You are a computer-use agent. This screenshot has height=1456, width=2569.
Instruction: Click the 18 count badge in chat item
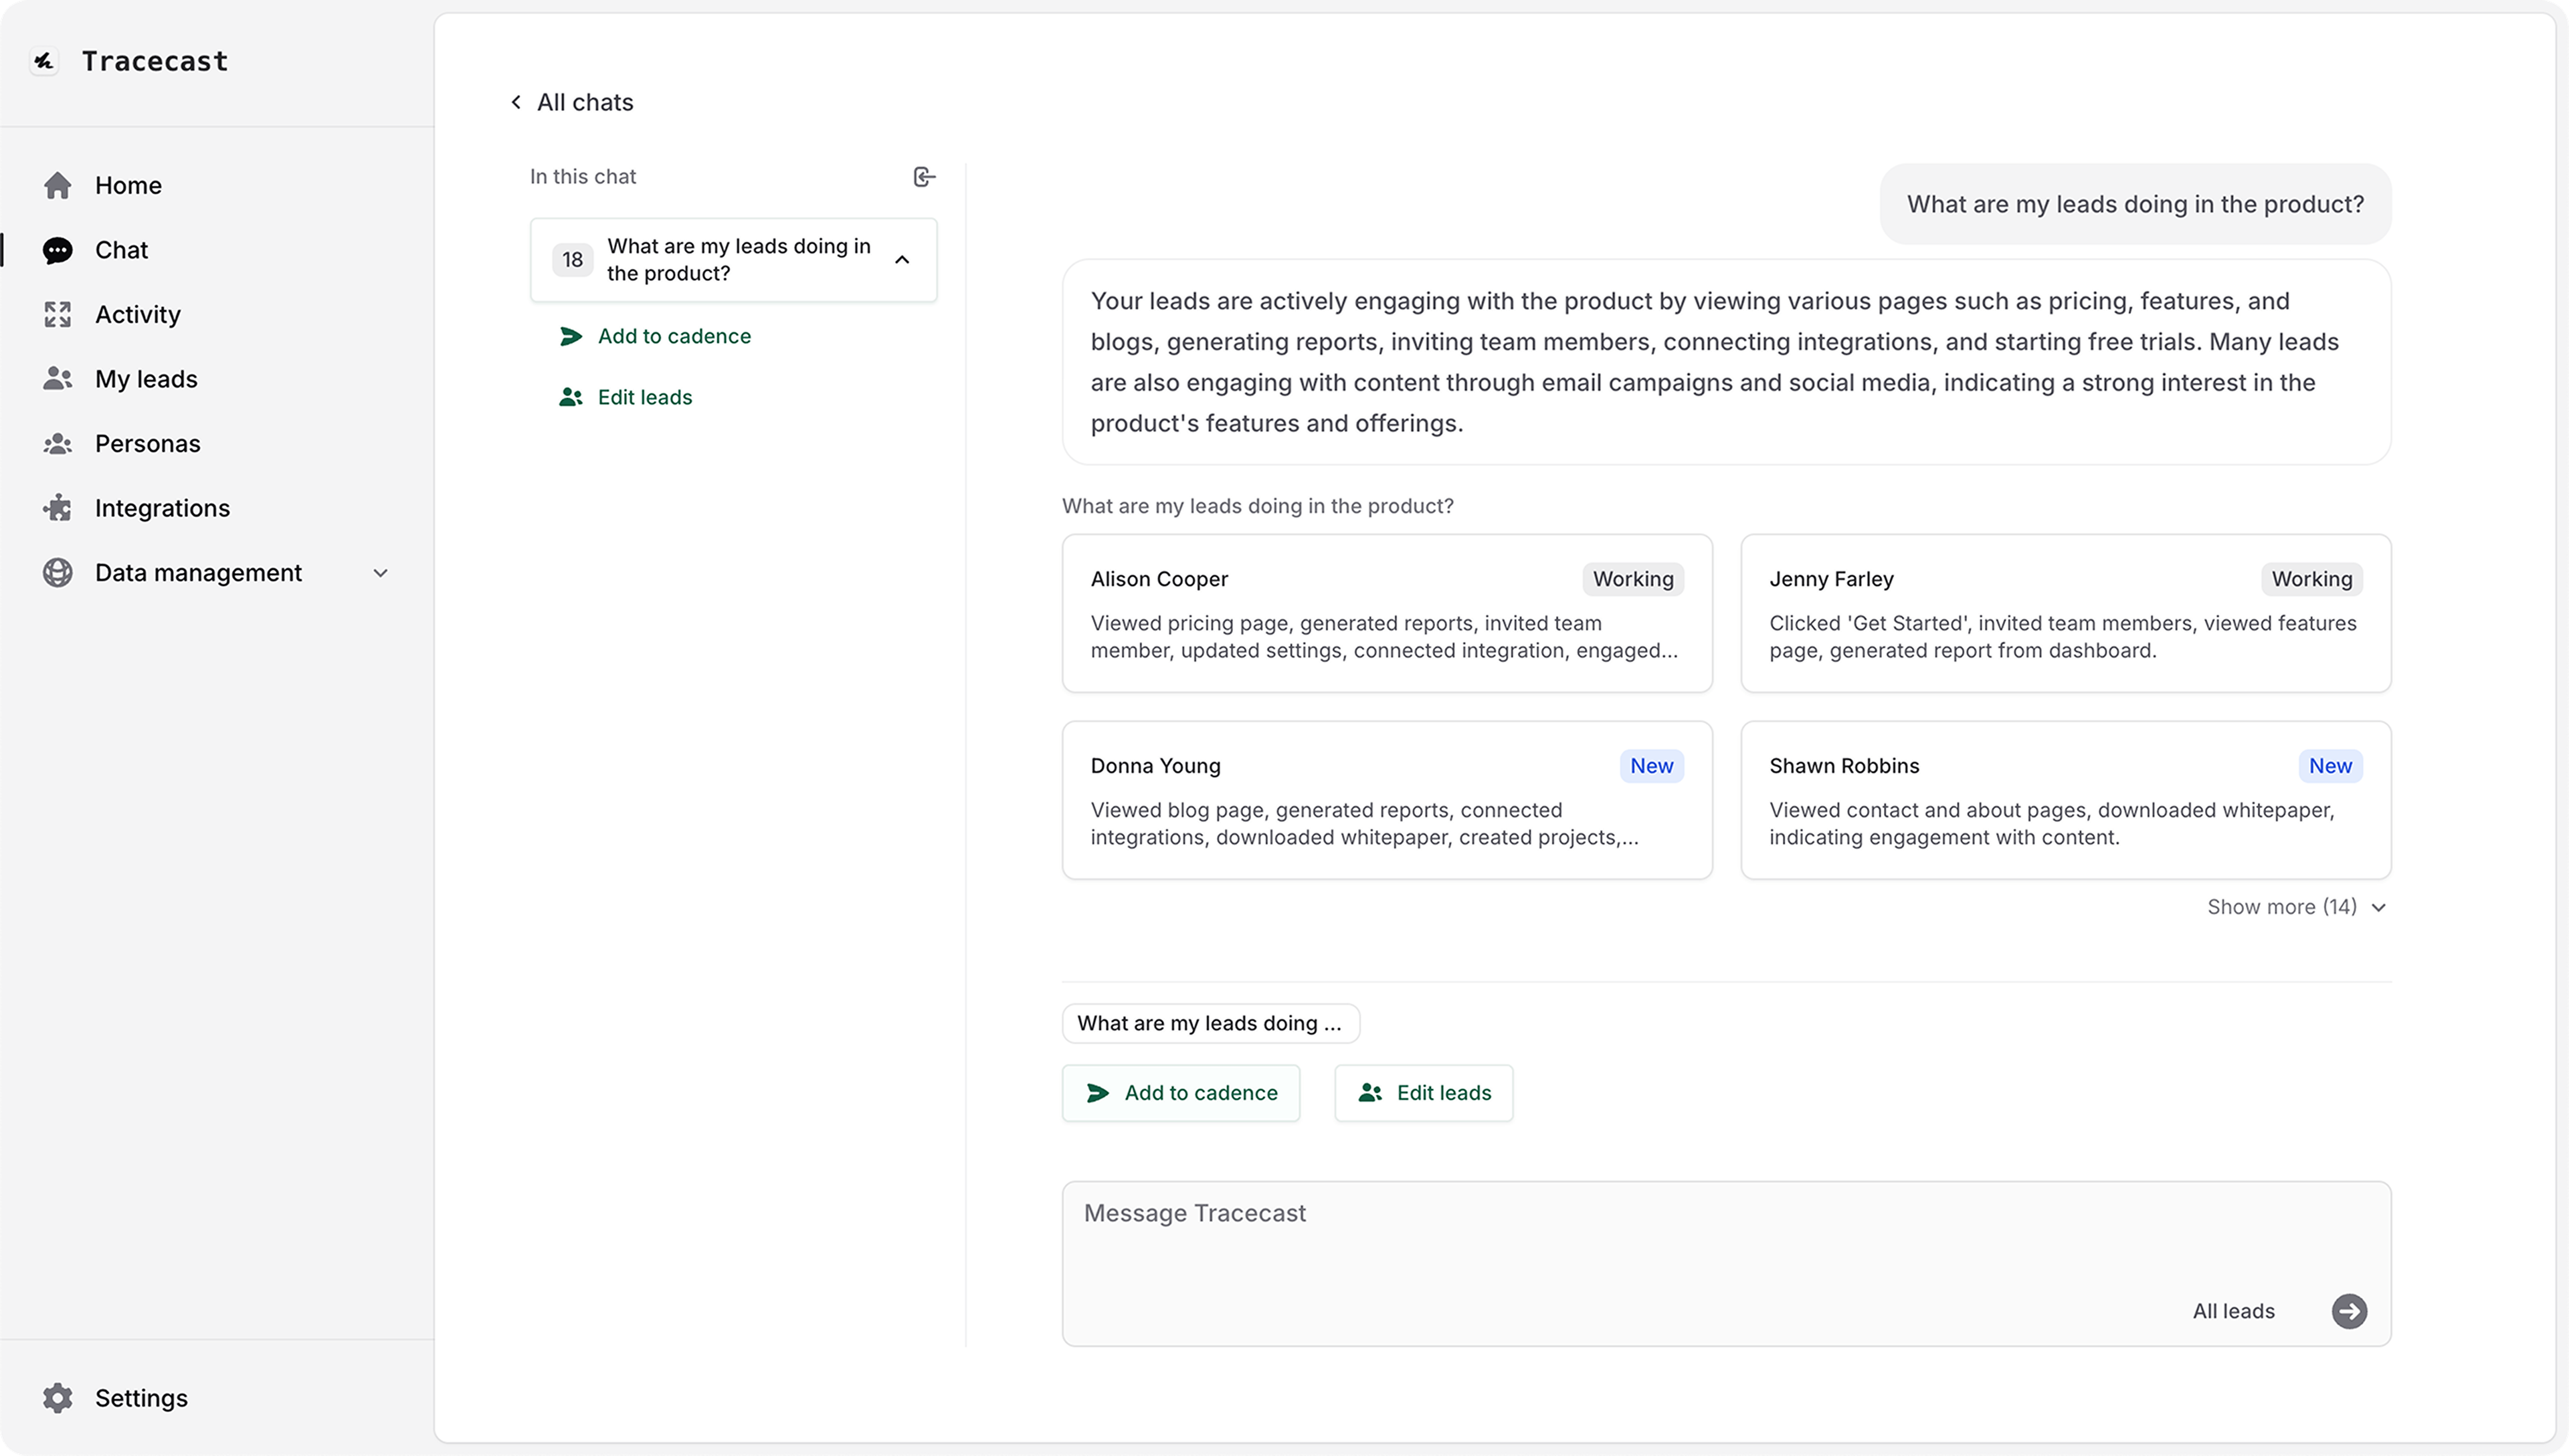pyautogui.click(x=572, y=260)
